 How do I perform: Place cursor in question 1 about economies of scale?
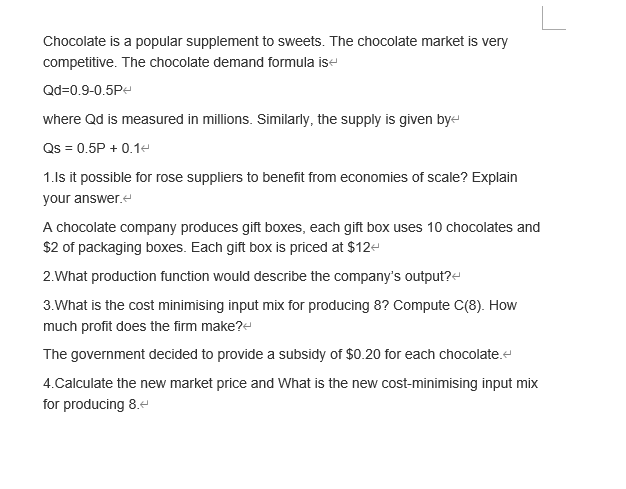pos(280,188)
